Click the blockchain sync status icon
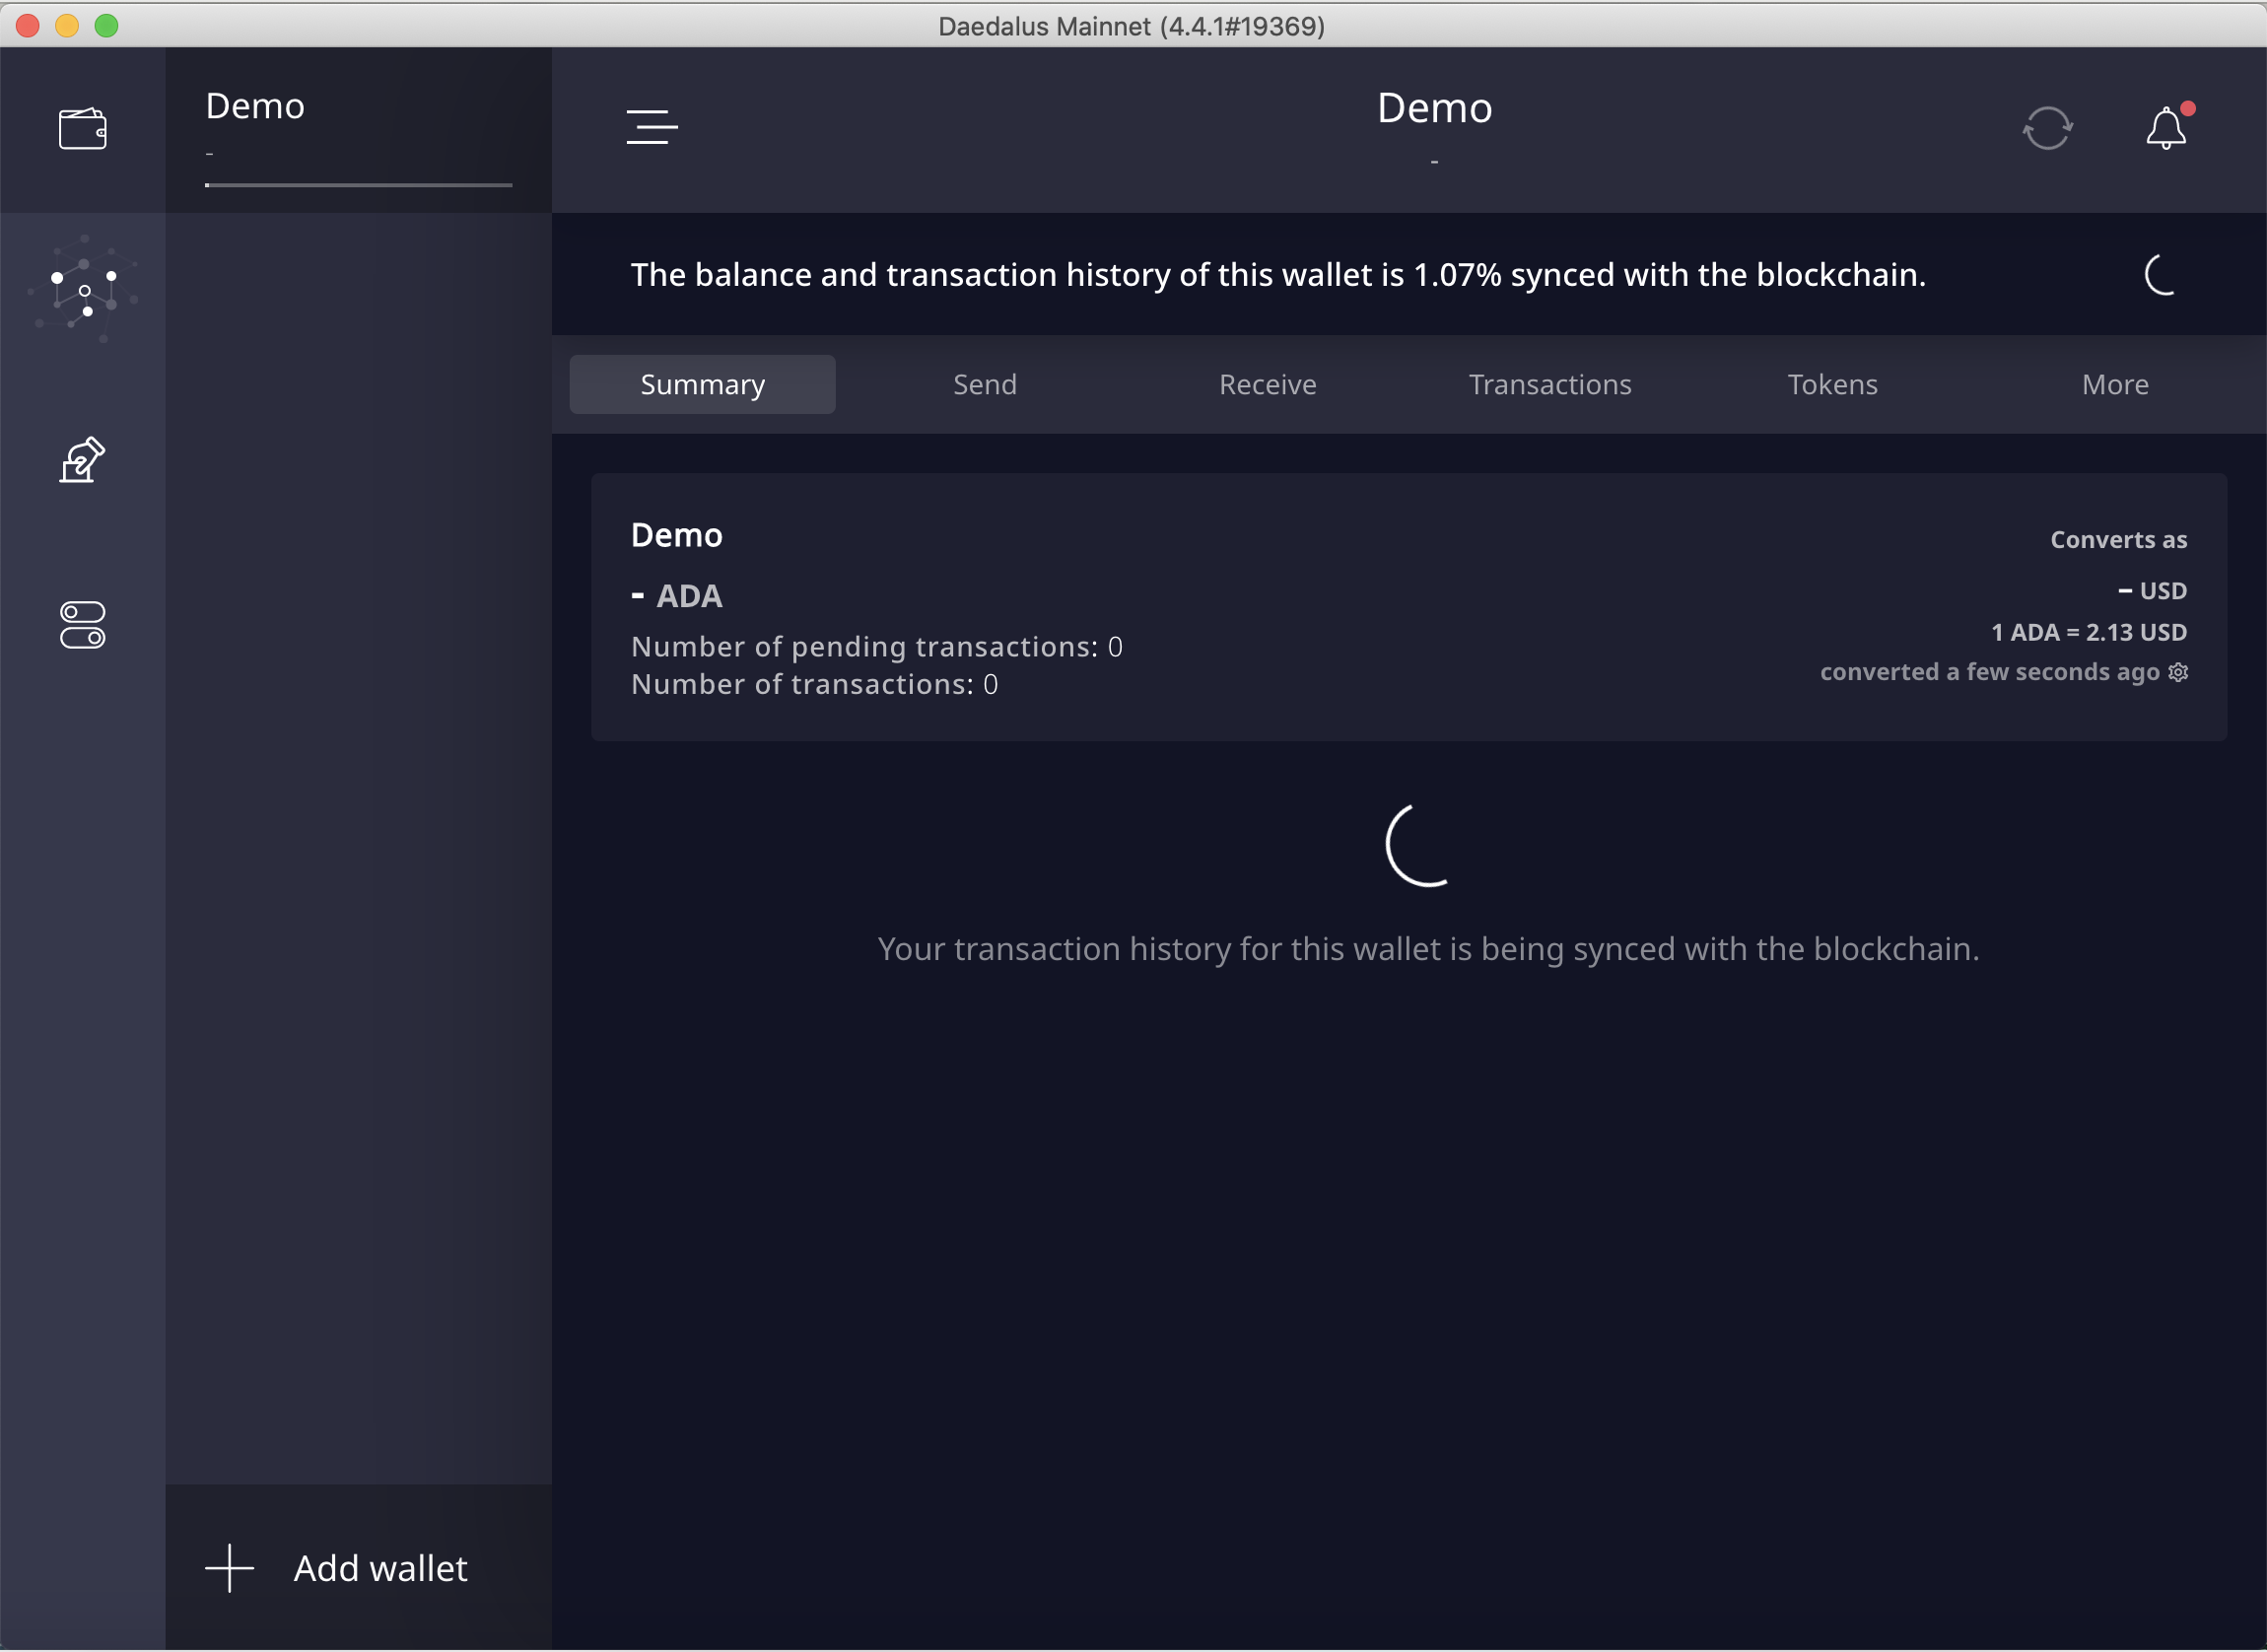 pyautogui.click(x=2047, y=128)
